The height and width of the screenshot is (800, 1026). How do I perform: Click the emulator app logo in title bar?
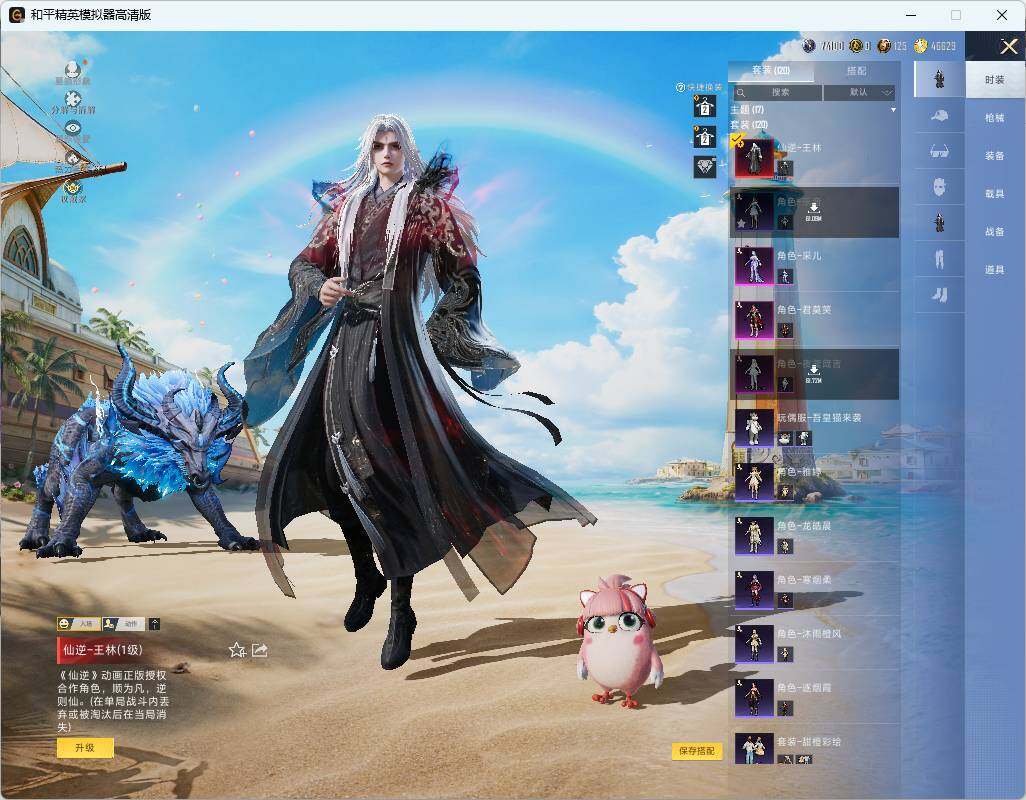pyautogui.click(x=16, y=14)
